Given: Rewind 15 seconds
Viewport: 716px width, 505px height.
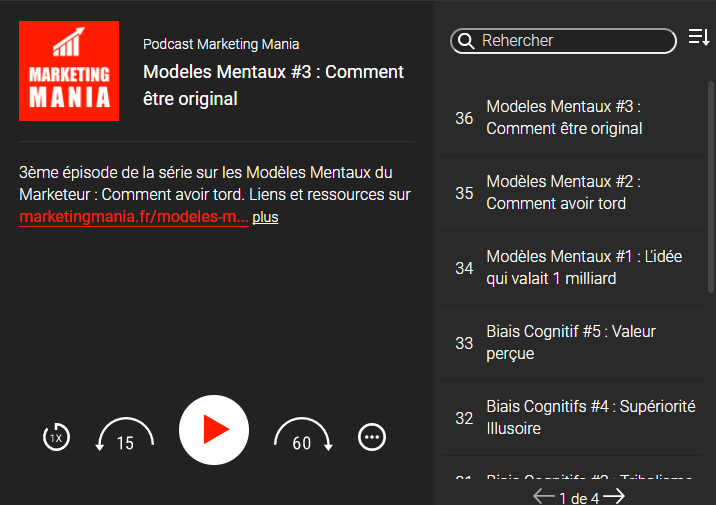Looking at the screenshot, I should [x=124, y=436].
